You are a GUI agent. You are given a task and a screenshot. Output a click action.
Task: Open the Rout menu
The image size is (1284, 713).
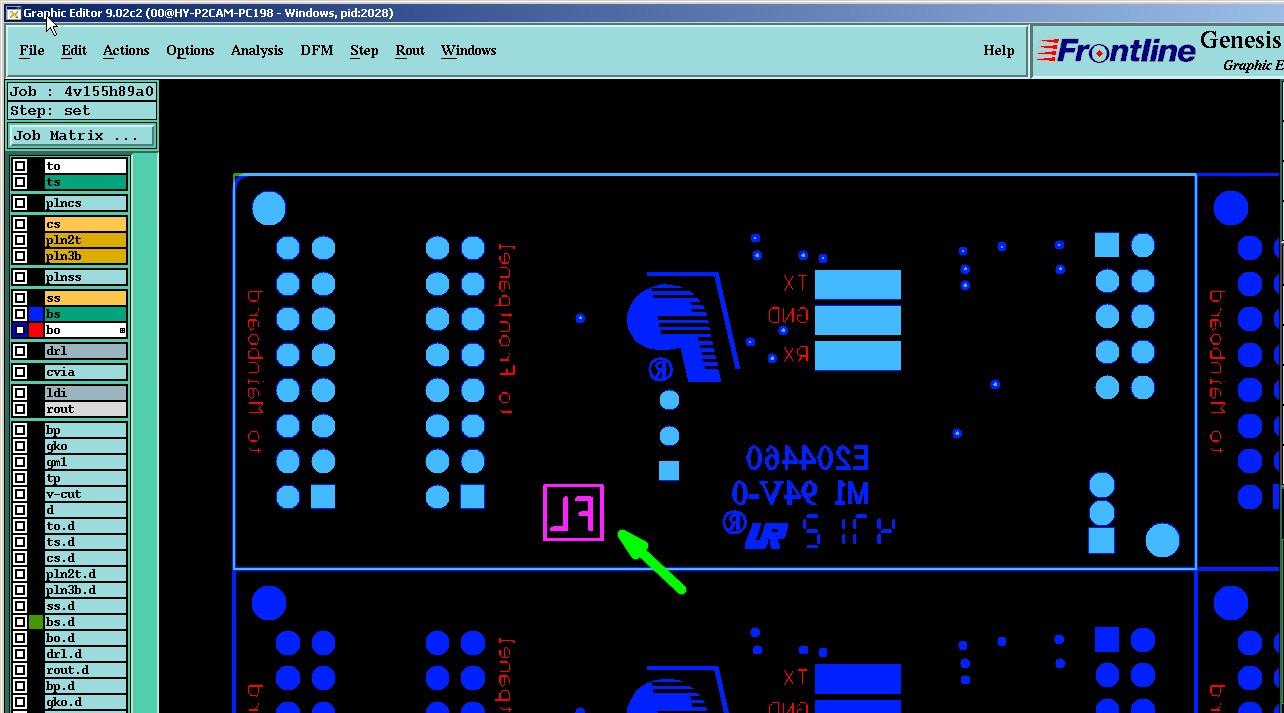click(410, 50)
